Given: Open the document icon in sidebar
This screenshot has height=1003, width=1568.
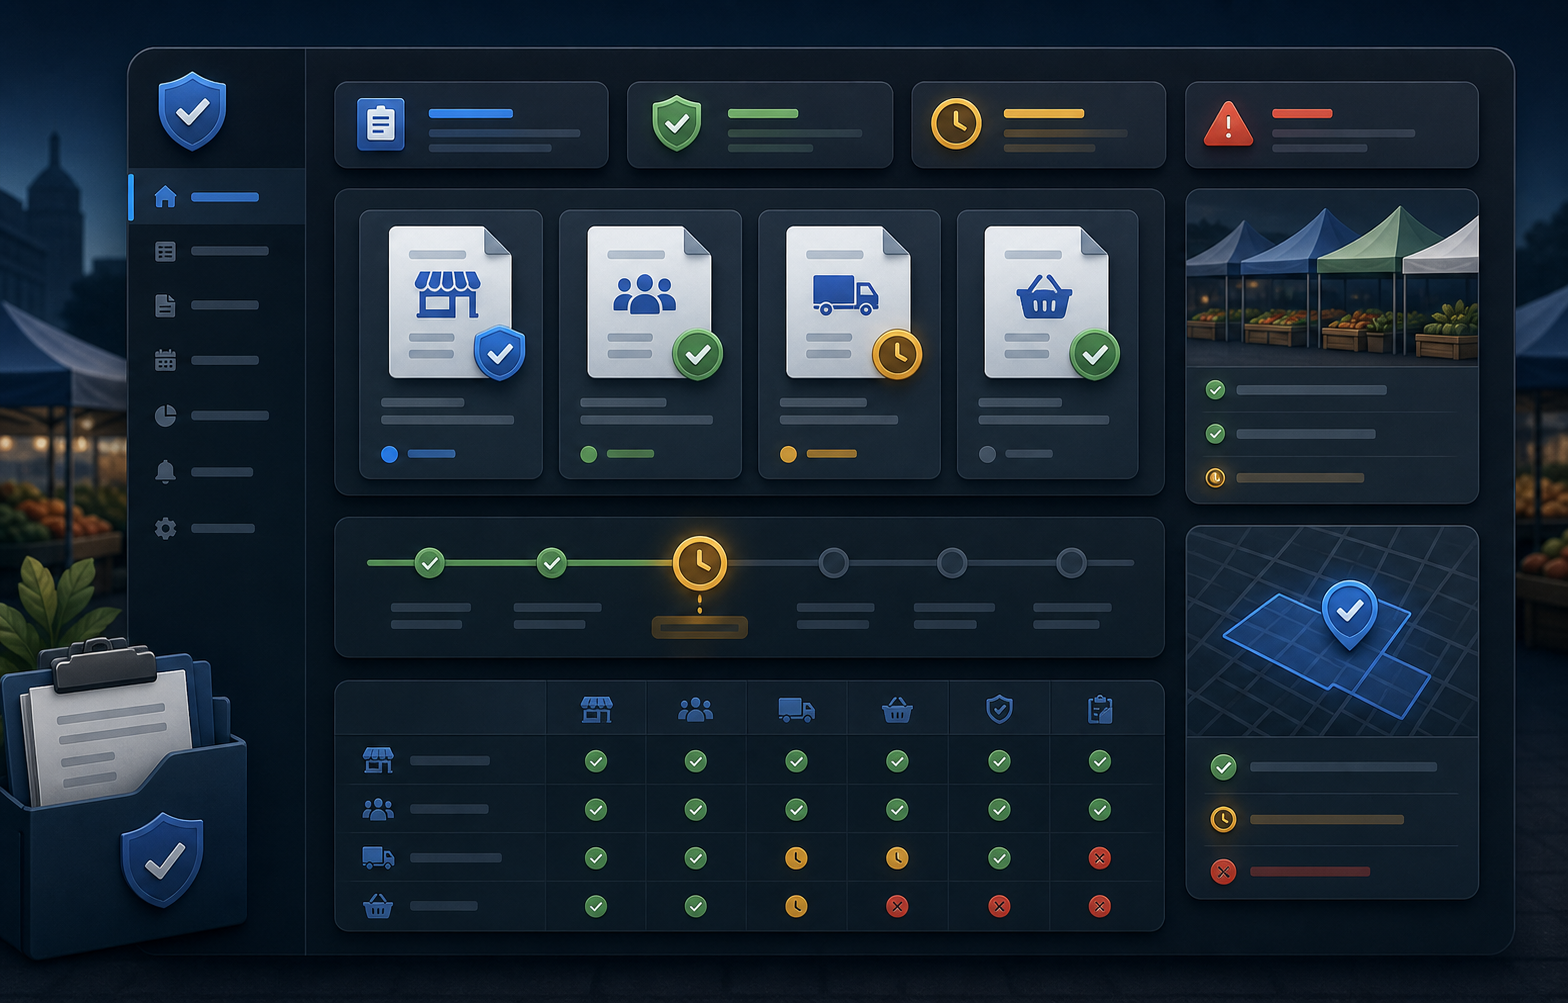Looking at the screenshot, I should (166, 305).
